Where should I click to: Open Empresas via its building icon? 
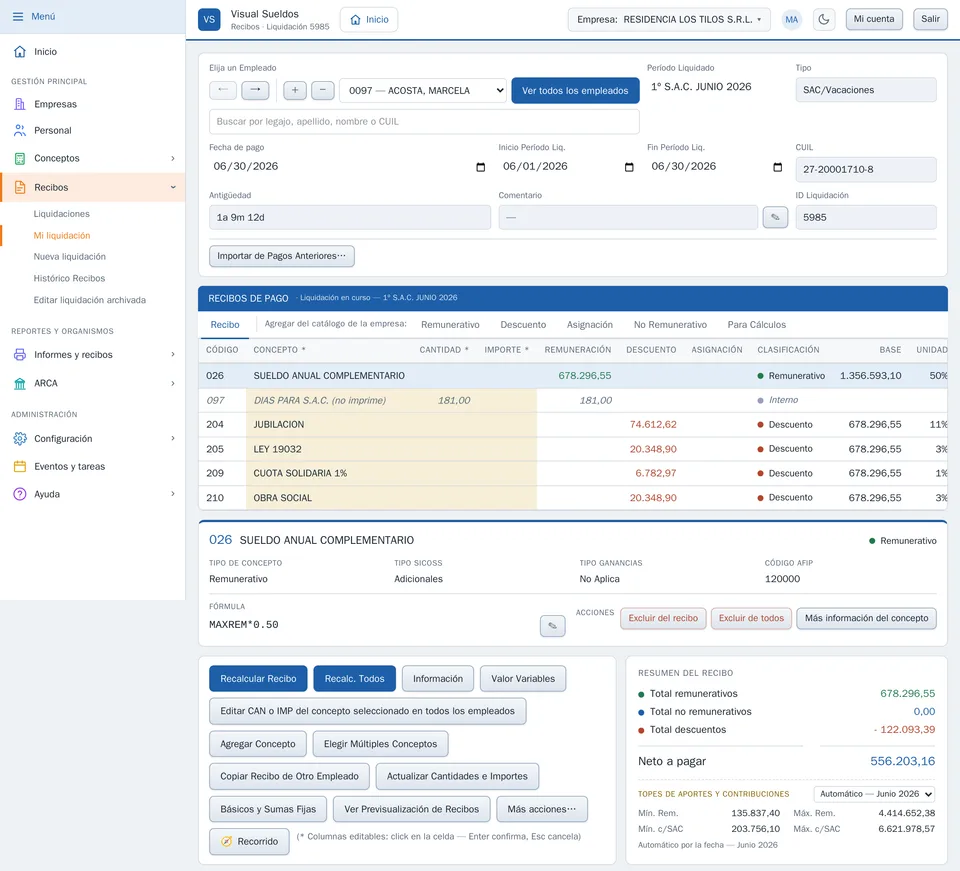pos(20,104)
